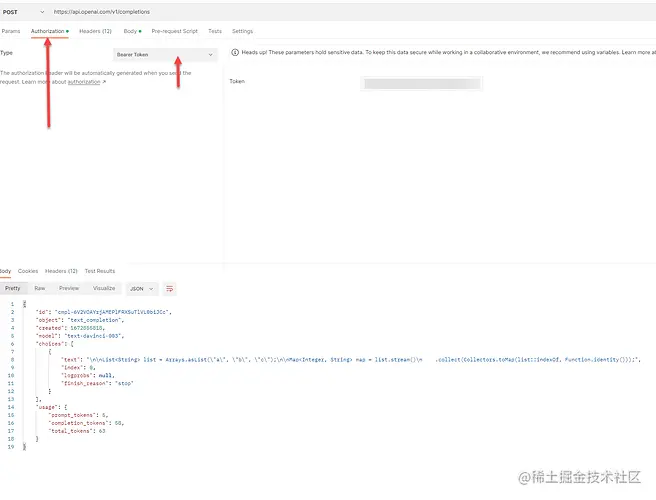This screenshot has height=500, width=656.
Task: Click the "total_tokens" line in response
Action: point(77,431)
